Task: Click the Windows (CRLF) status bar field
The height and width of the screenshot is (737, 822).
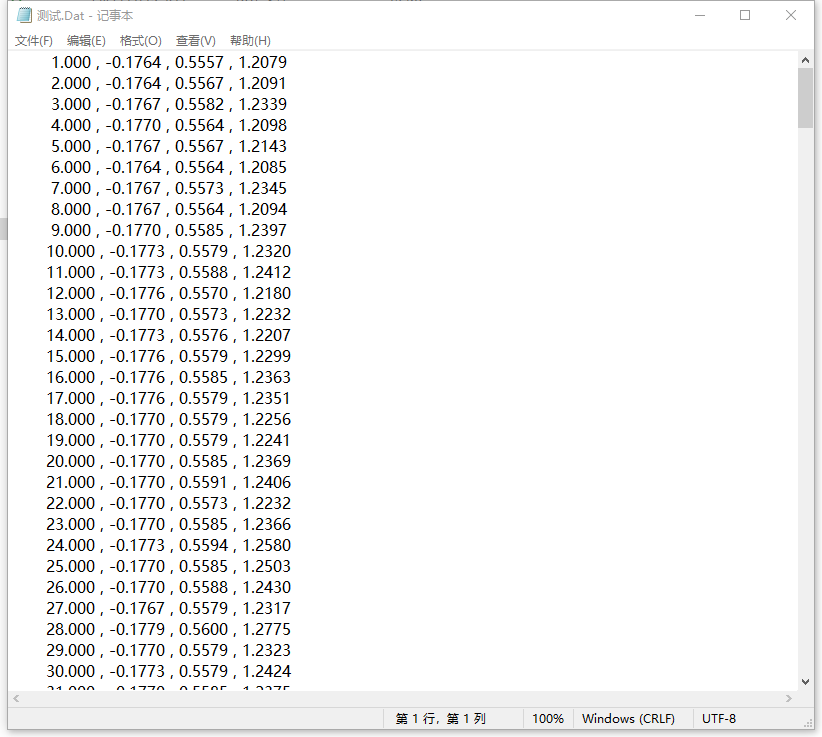Action: point(628,719)
